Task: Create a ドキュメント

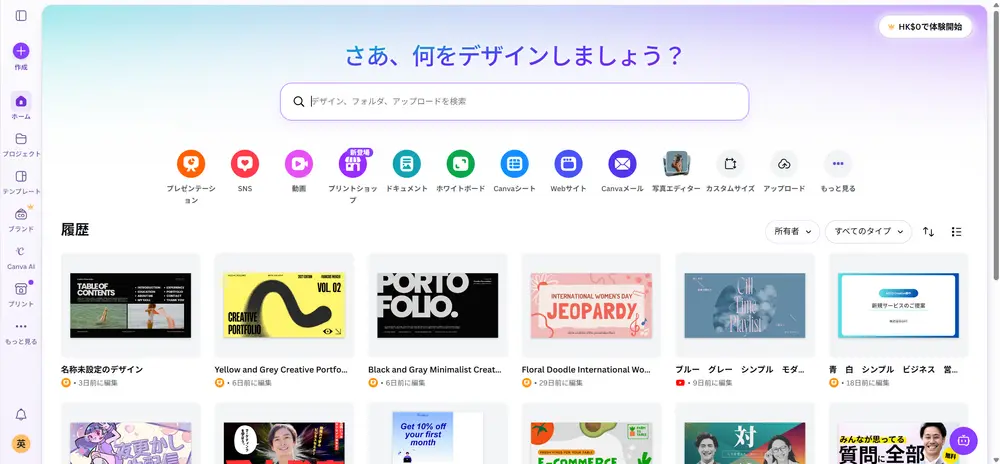Action: [x=407, y=164]
